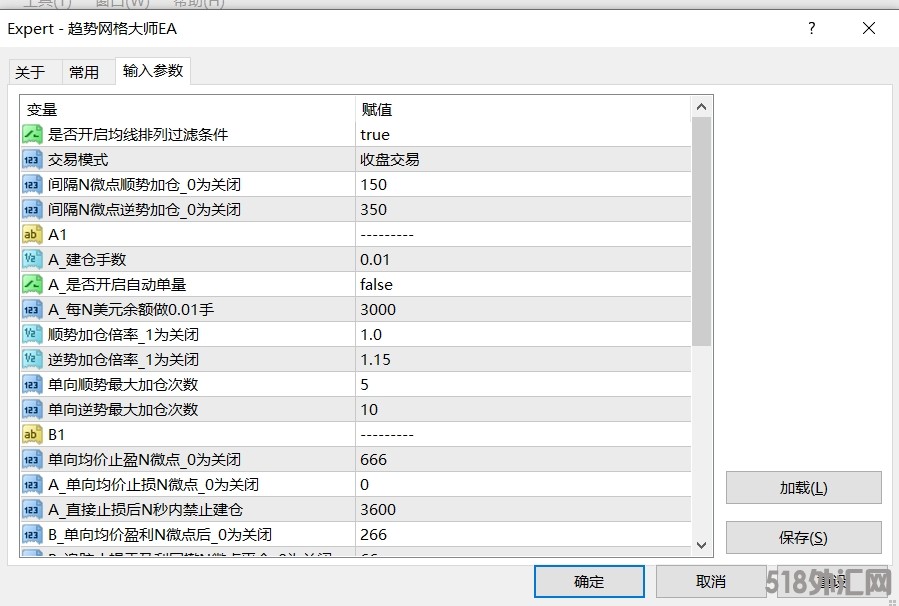Select the B1 separator row label
The image size is (899, 606).
pos(56,435)
